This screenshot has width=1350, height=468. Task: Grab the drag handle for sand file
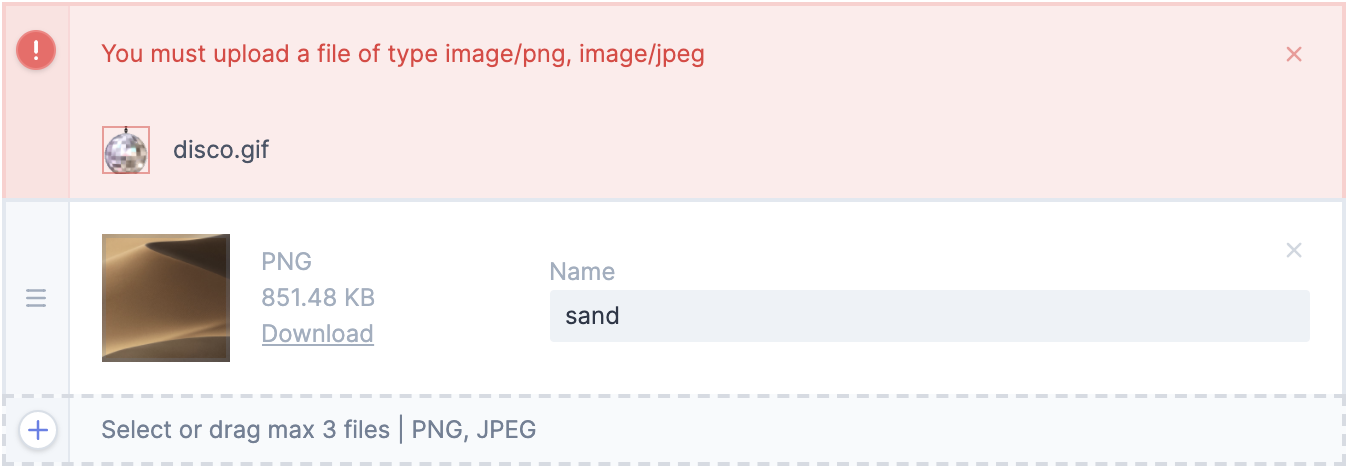click(x=36, y=298)
